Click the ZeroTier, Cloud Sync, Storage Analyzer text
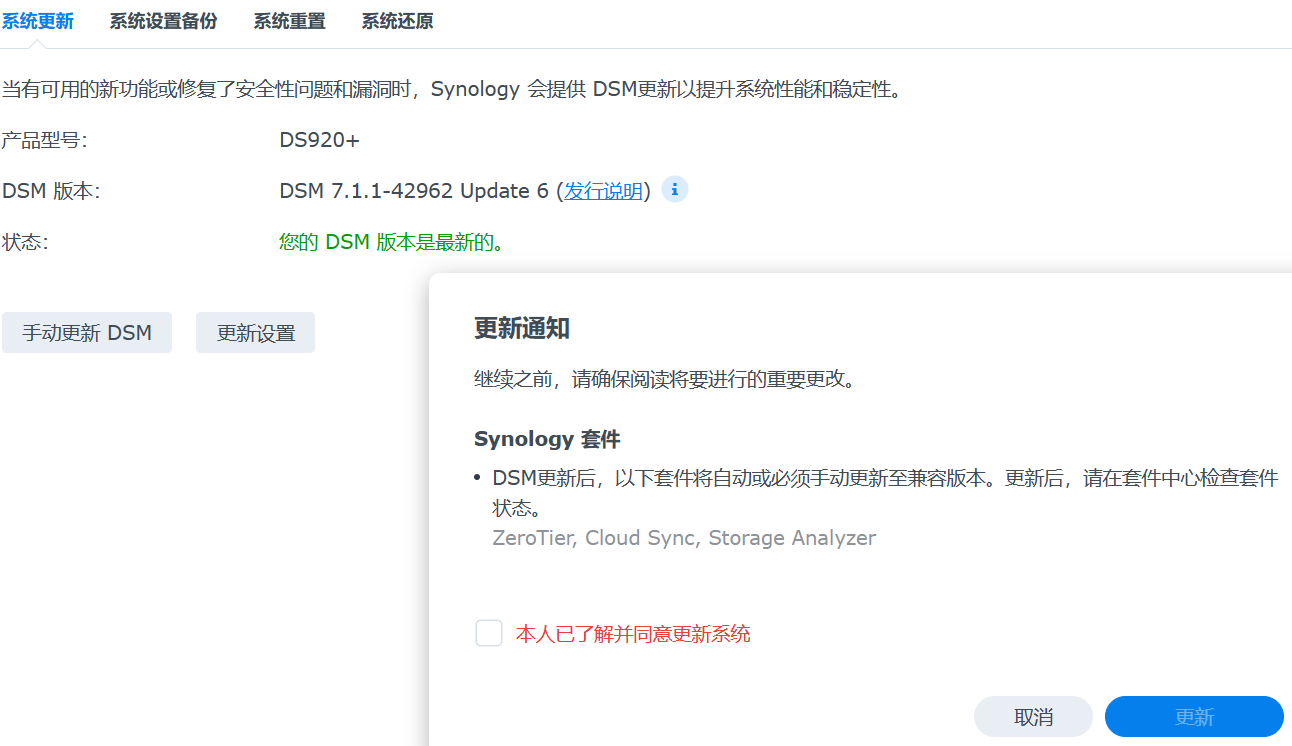The image size is (1292, 746). [x=684, y=538]
